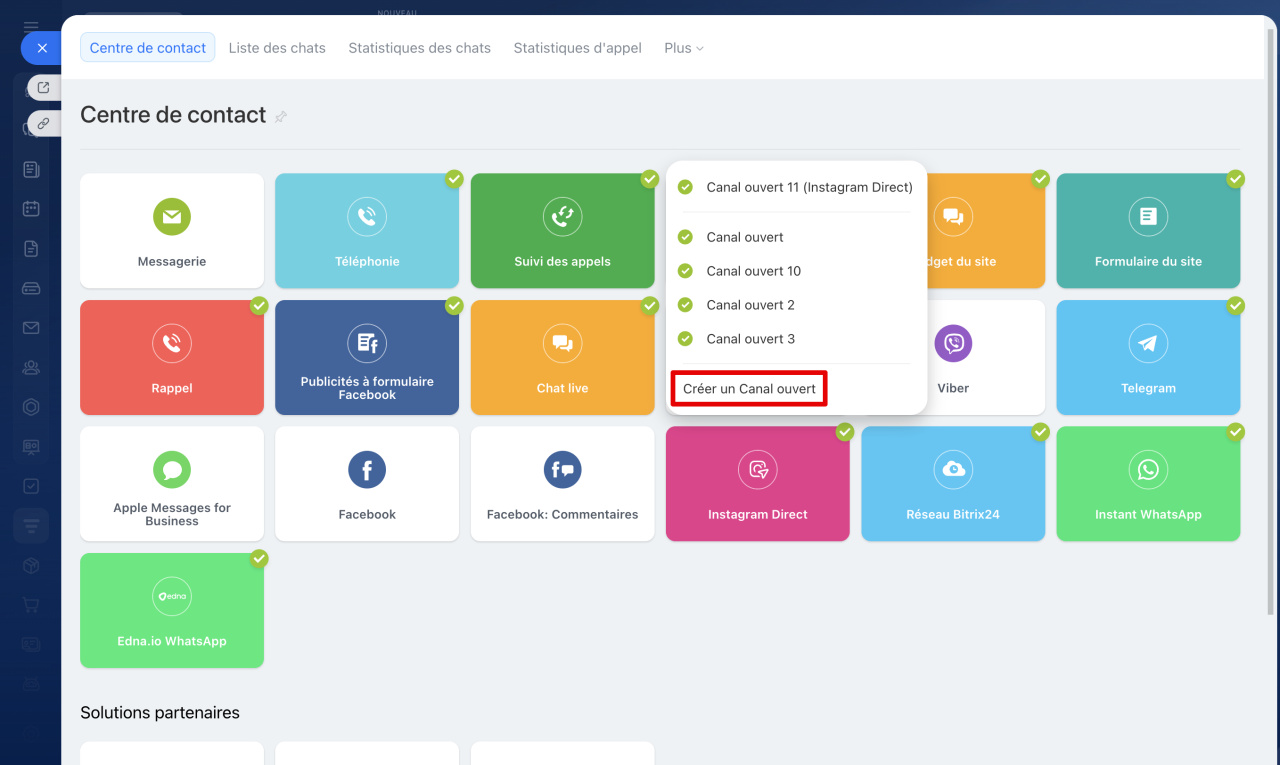This screenshot has height=765, width=1280.
Task: Choose Canal ouvert 11 (Instagram Direct)
Action: coord(808,187)
